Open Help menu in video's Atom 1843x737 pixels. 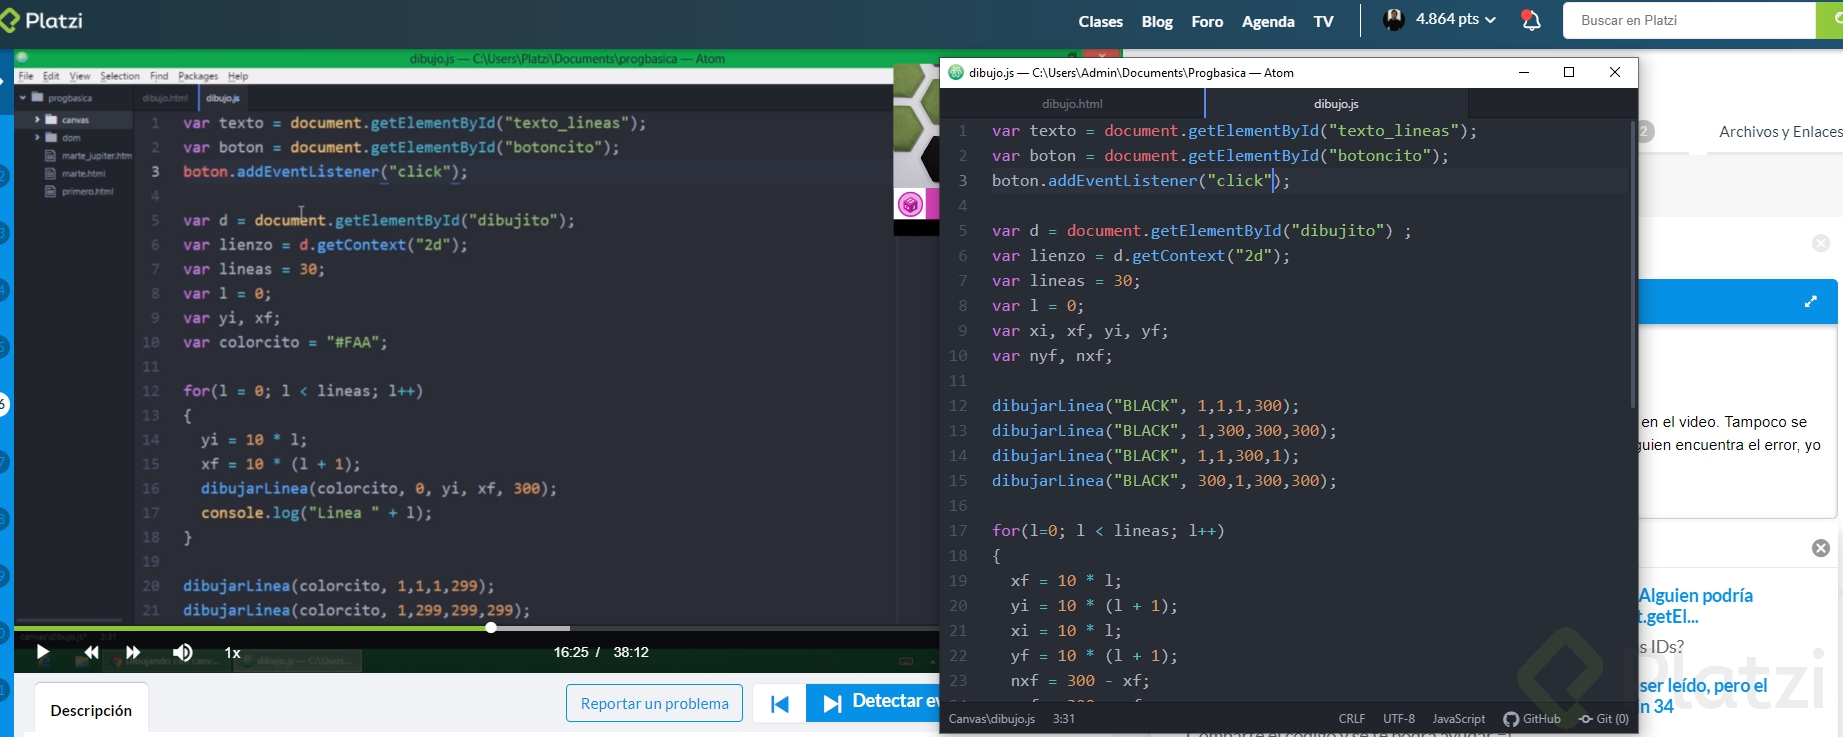238,76
